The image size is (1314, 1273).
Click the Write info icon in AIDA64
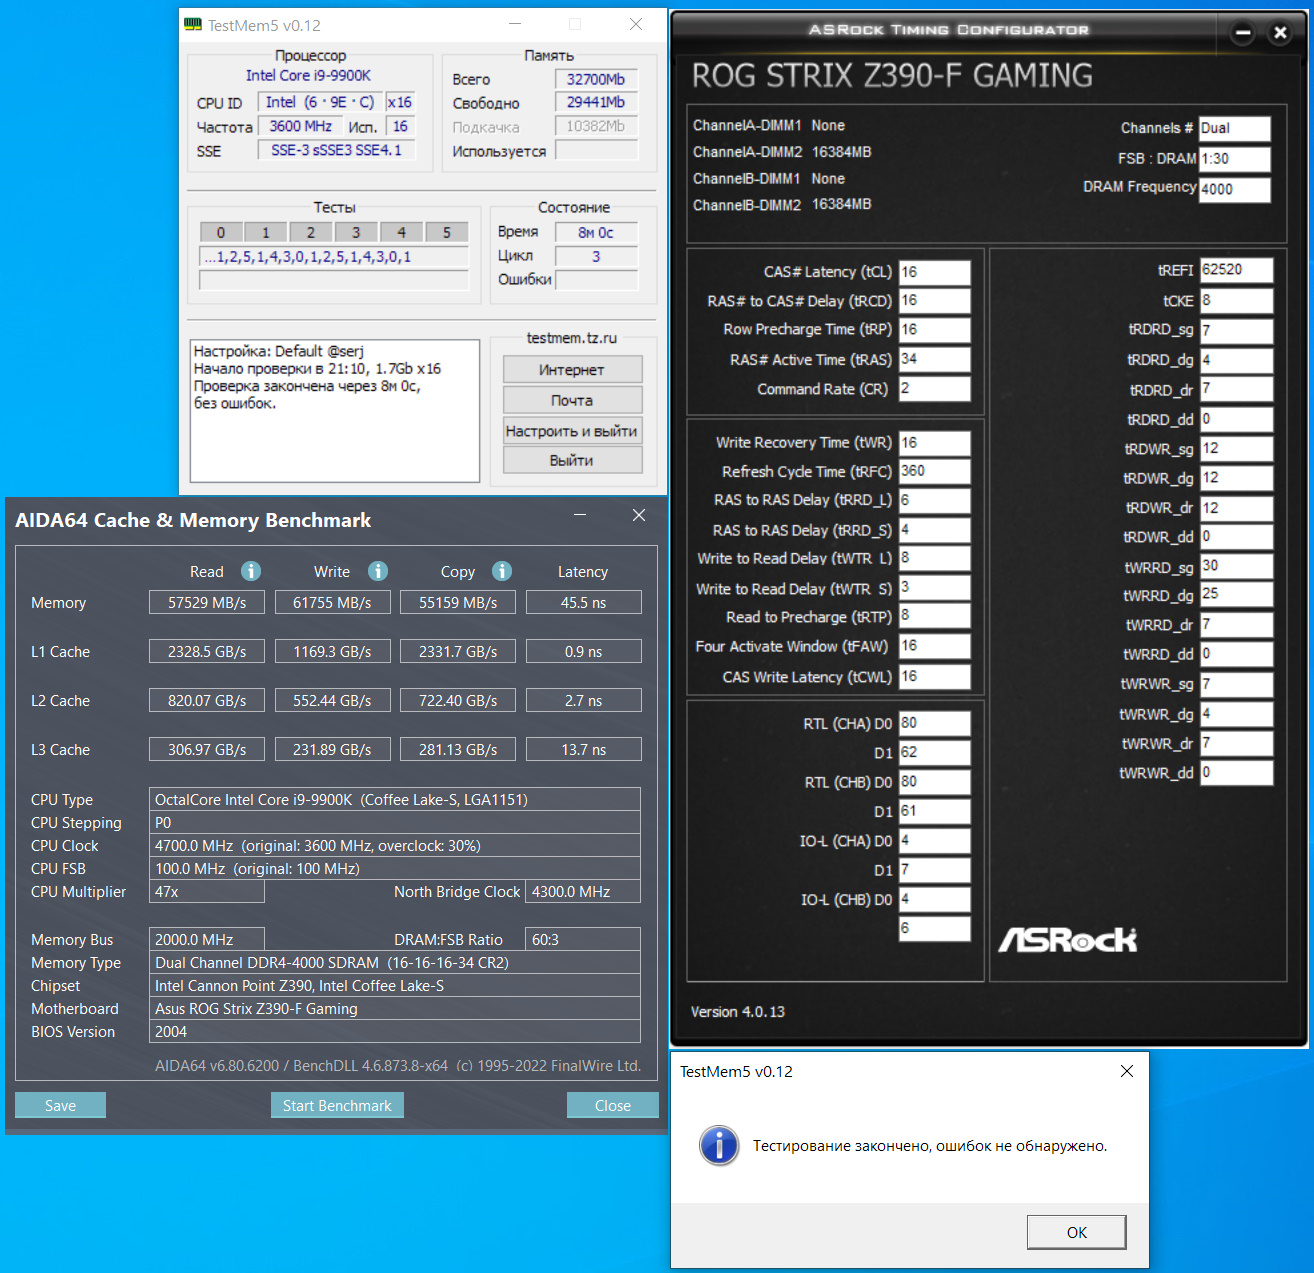click(377, 571)
